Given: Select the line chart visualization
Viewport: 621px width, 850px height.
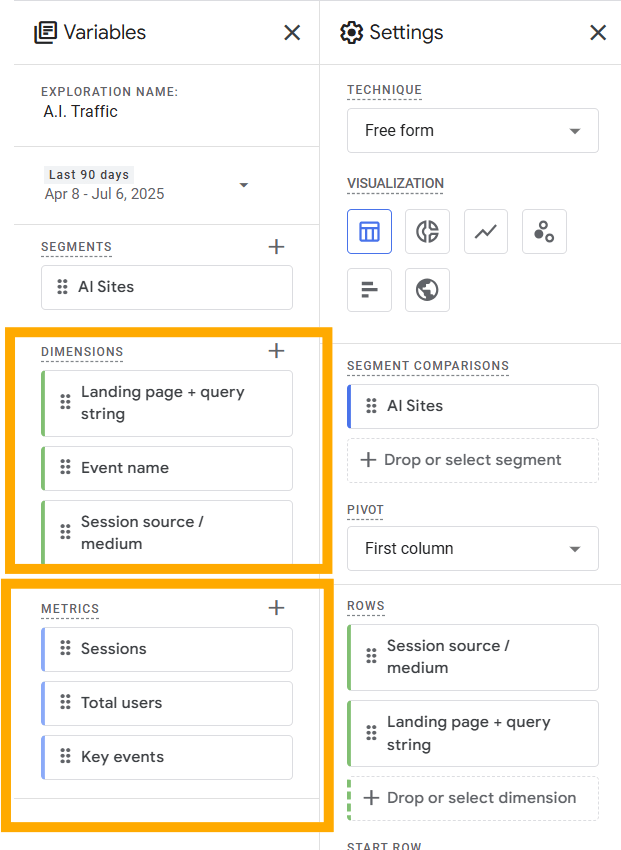Looking at the screenshot, I should (486, 231).
